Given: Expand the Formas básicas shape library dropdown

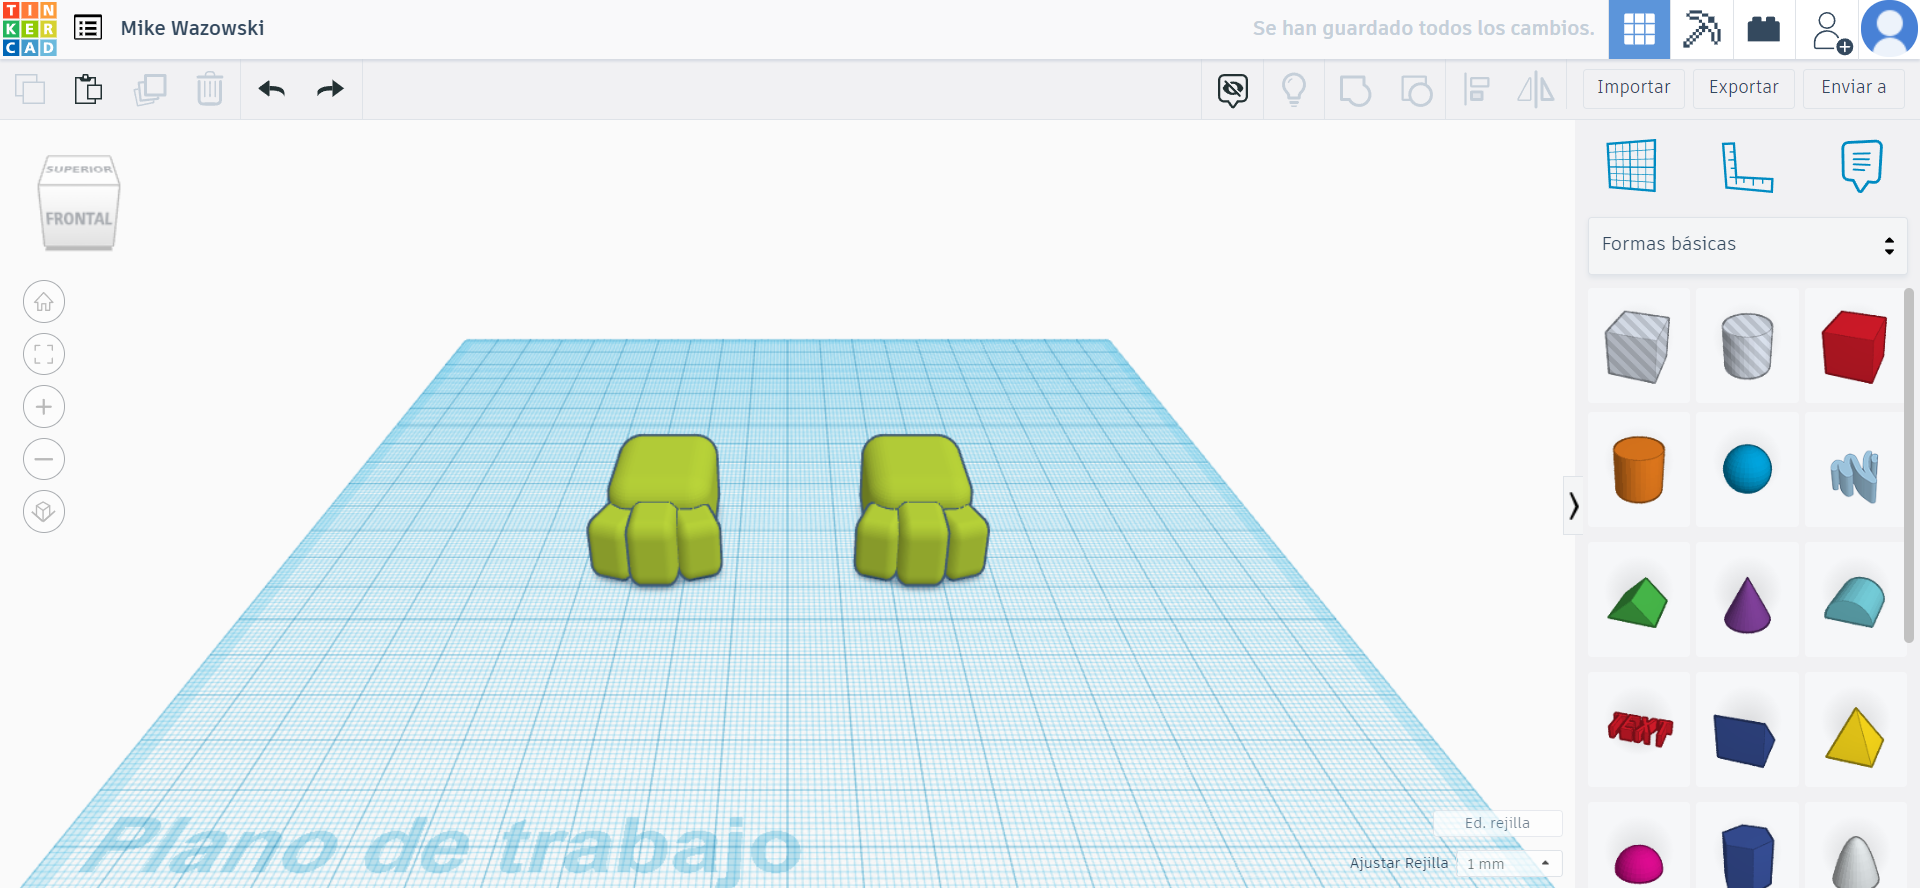Looking at the screenshot, I should click(x=1748, y=245).
